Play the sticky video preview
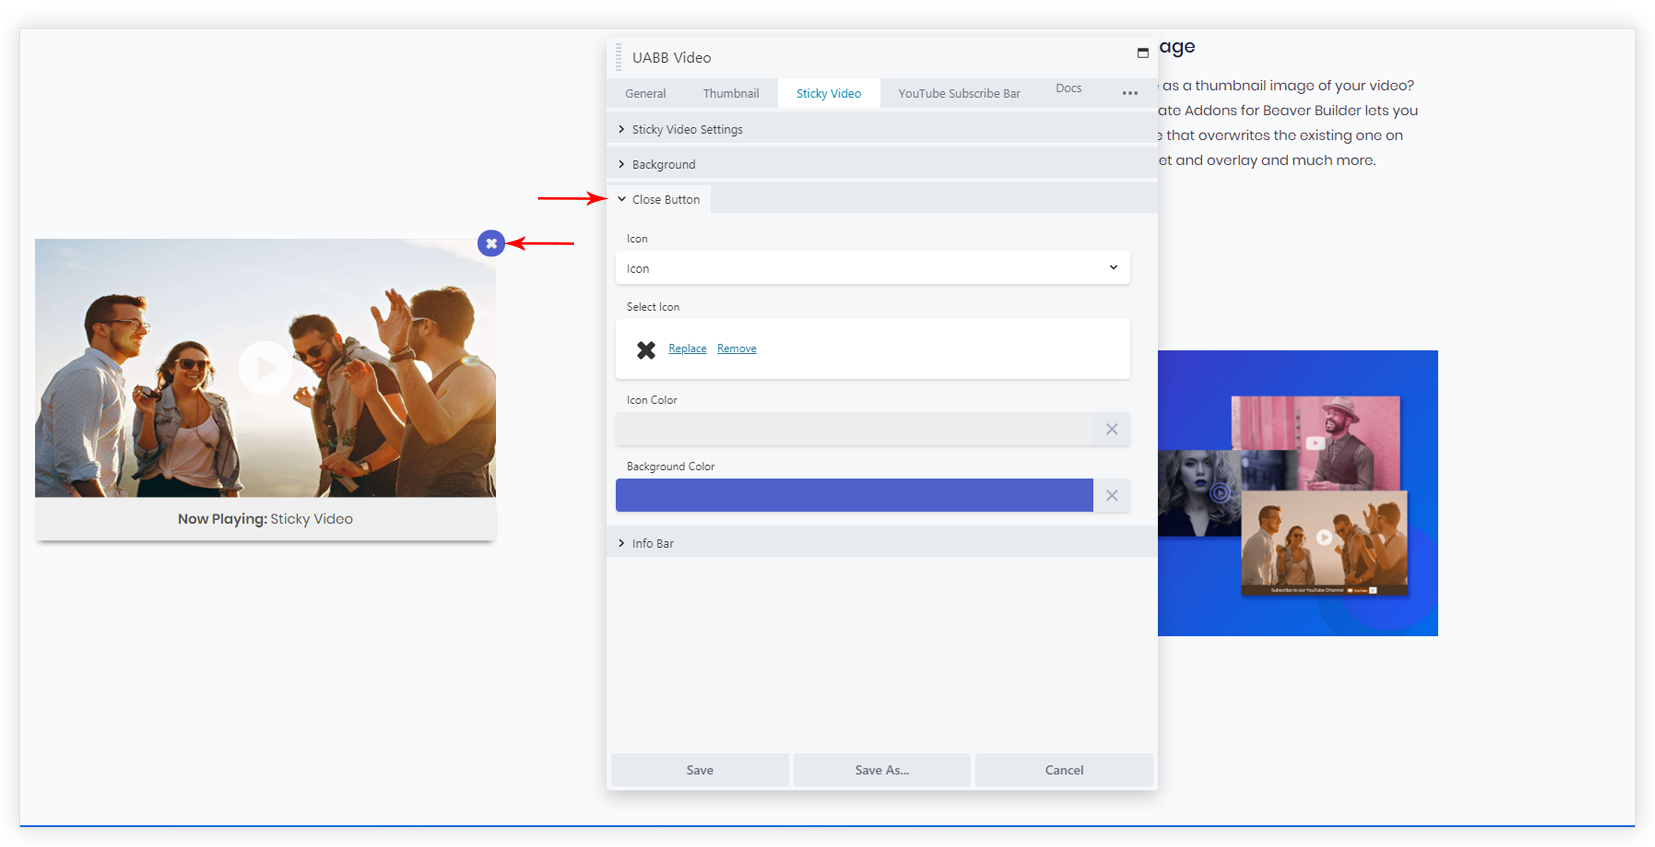This screenshot has height=847, width=1655. coord(265,368)
